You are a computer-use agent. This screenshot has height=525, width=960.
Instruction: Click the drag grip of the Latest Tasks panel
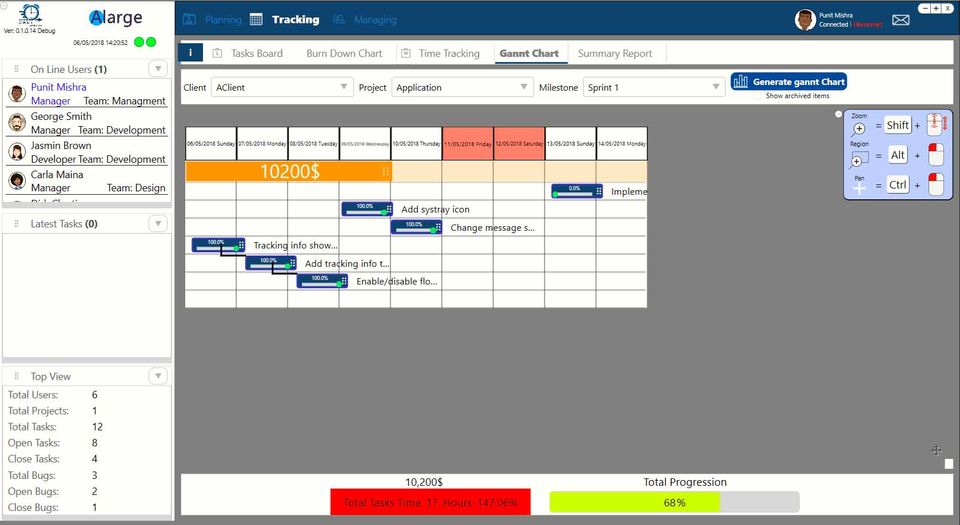17,223
